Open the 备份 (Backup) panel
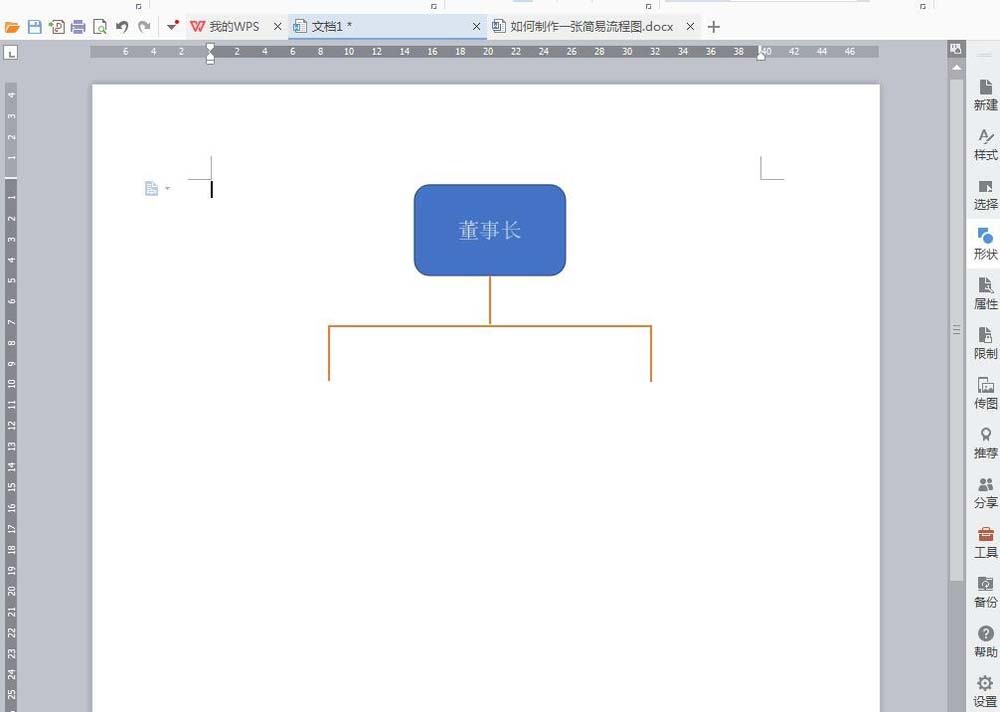 [984, 591]
